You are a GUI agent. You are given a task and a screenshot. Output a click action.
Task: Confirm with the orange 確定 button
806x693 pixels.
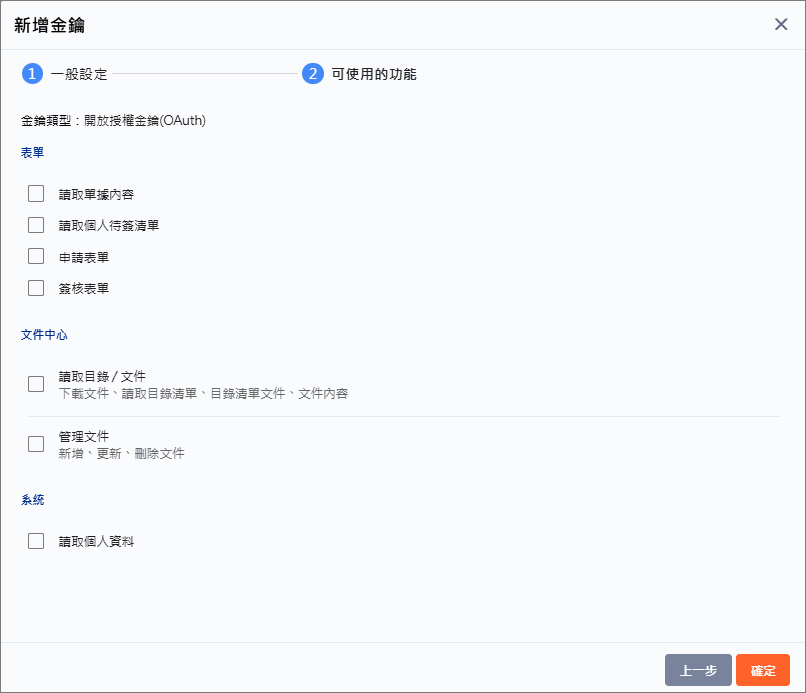pos(762,670)
